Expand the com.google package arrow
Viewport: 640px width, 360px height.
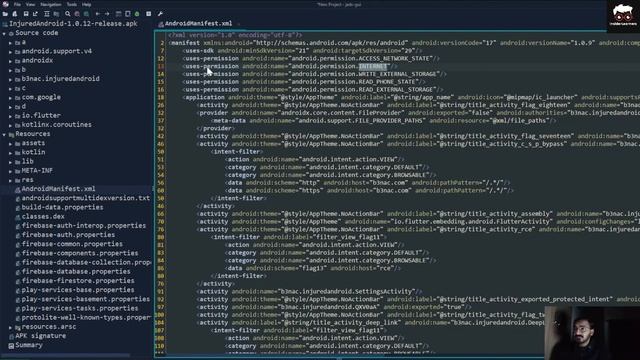point(11,98)
